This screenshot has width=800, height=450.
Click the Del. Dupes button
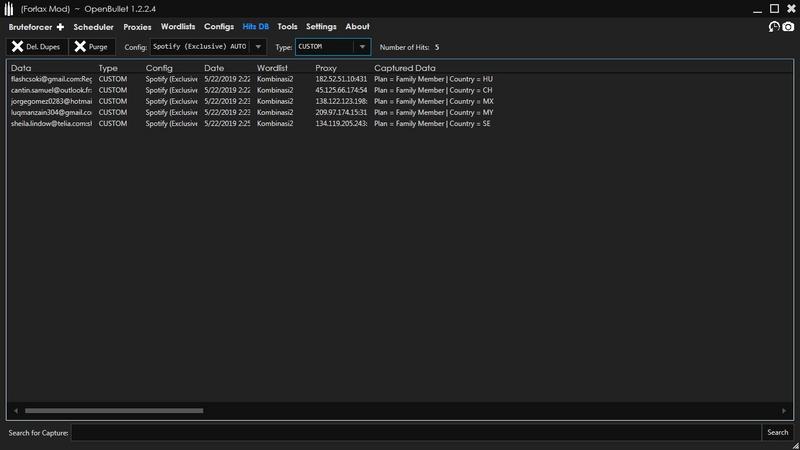click(x=37, y=46)
